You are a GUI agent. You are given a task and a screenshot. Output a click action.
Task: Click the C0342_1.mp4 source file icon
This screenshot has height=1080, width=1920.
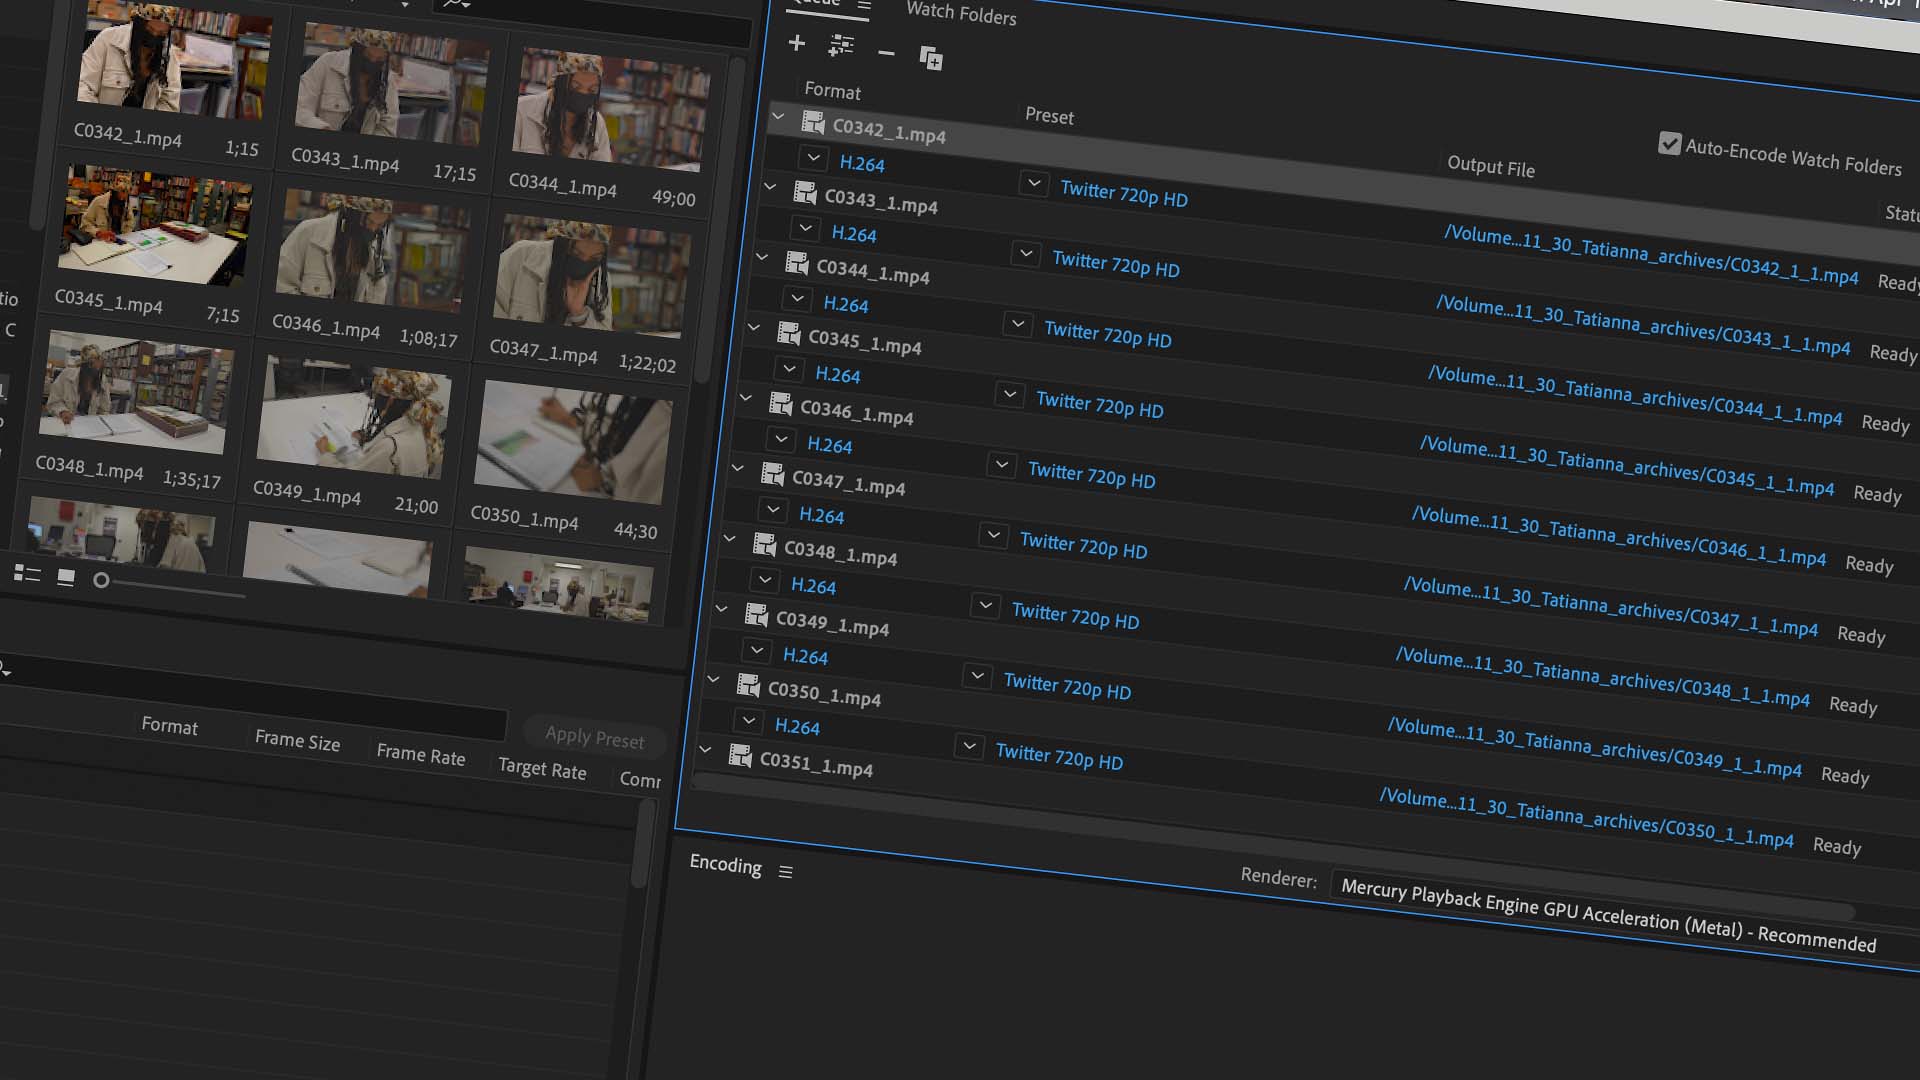pyautogui.click(x=813, y=124)
